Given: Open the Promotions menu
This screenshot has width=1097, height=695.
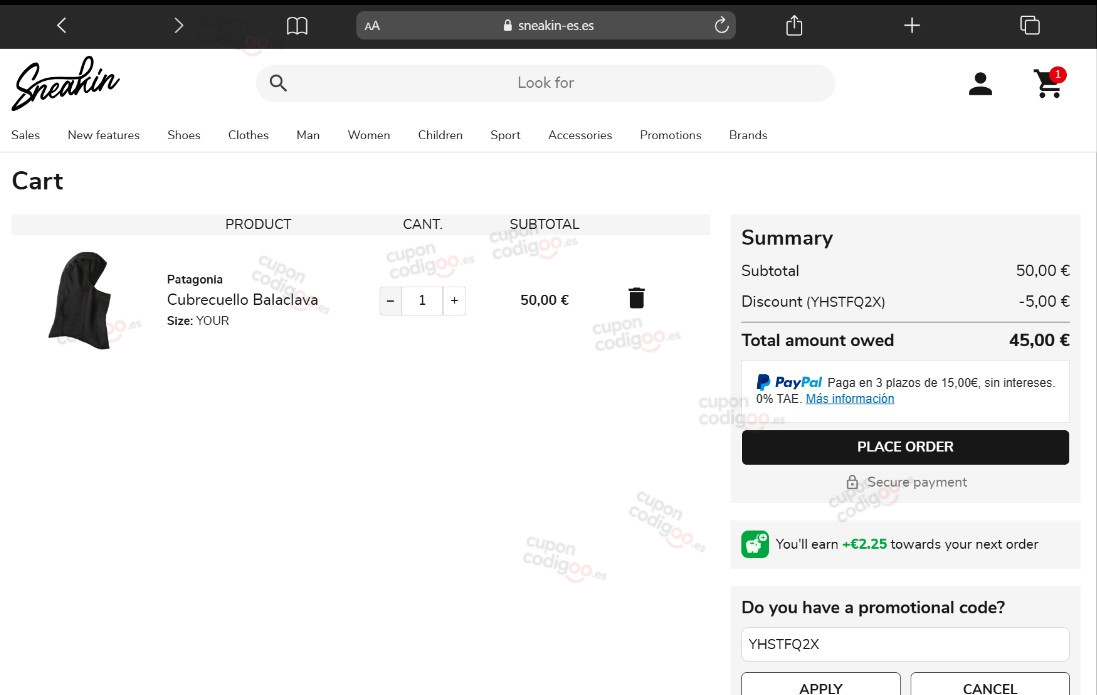Looking at the screenshot, I should (670, 135).
